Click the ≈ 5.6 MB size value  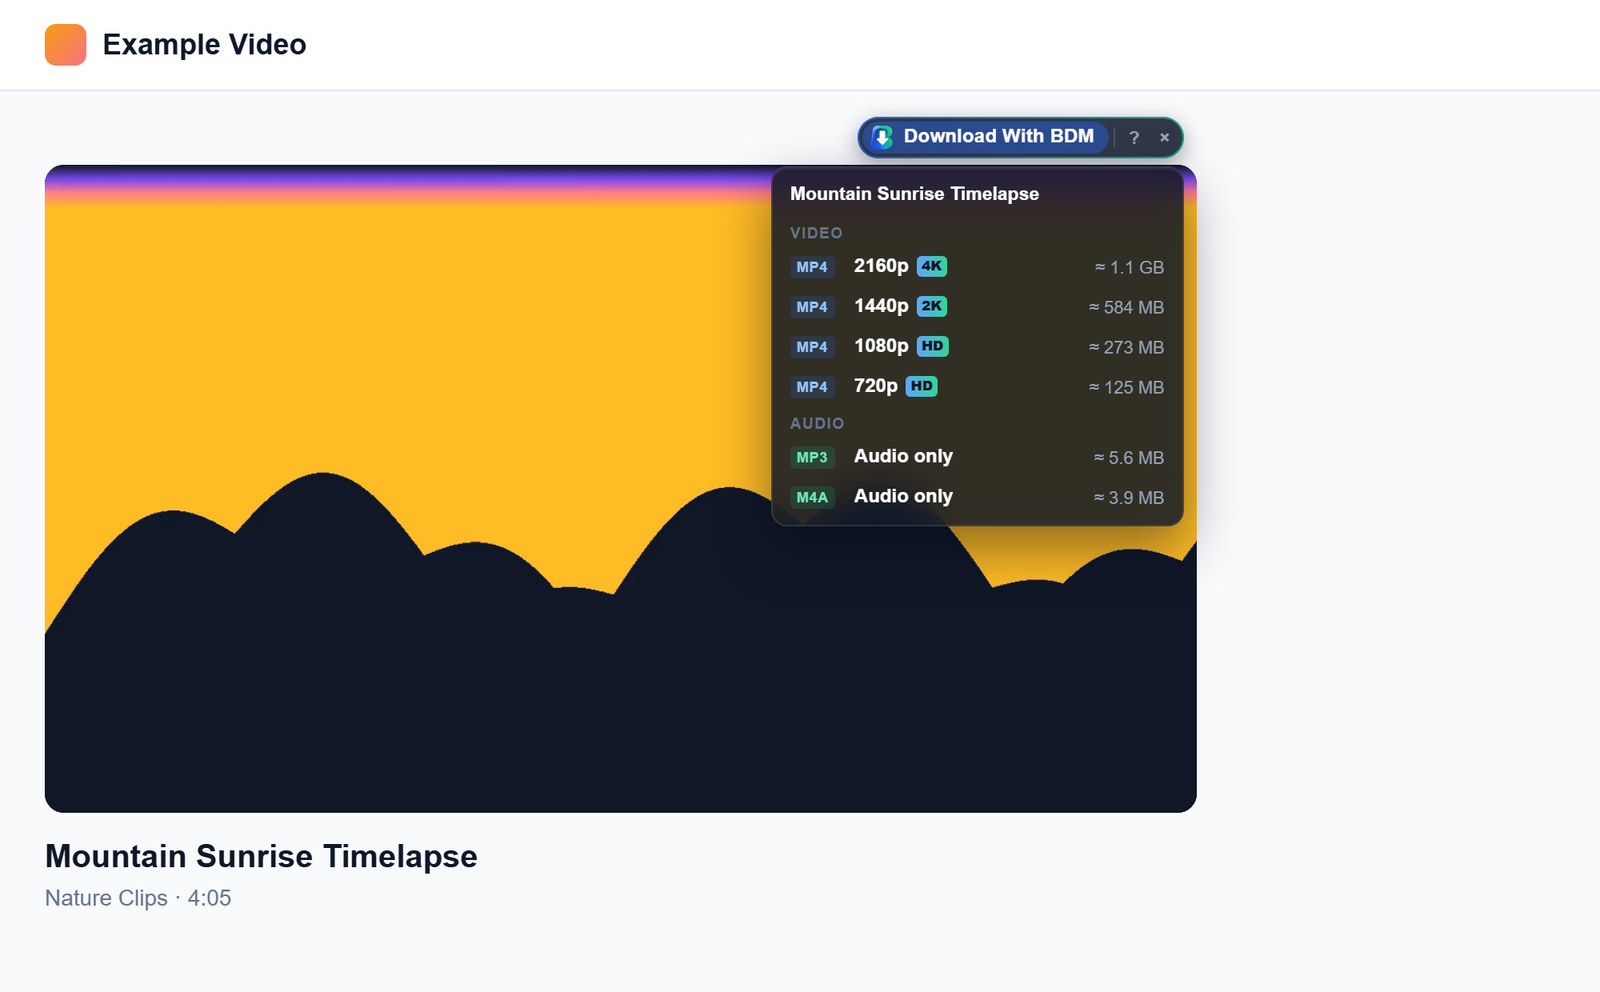1129,457
